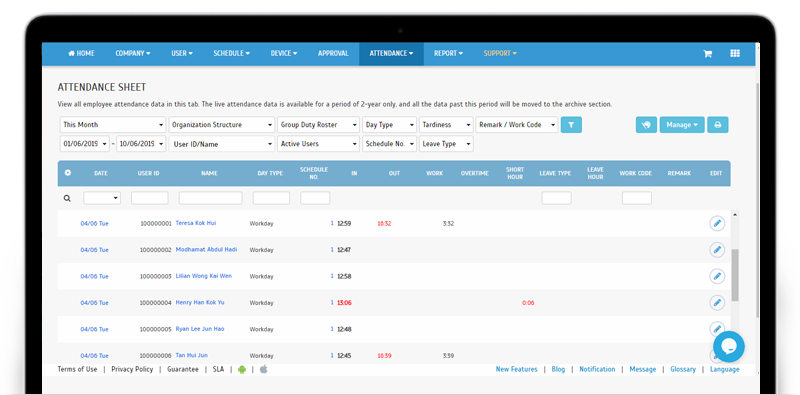
Task: Open the Tardiness dropdown
Action: [446, 125]
